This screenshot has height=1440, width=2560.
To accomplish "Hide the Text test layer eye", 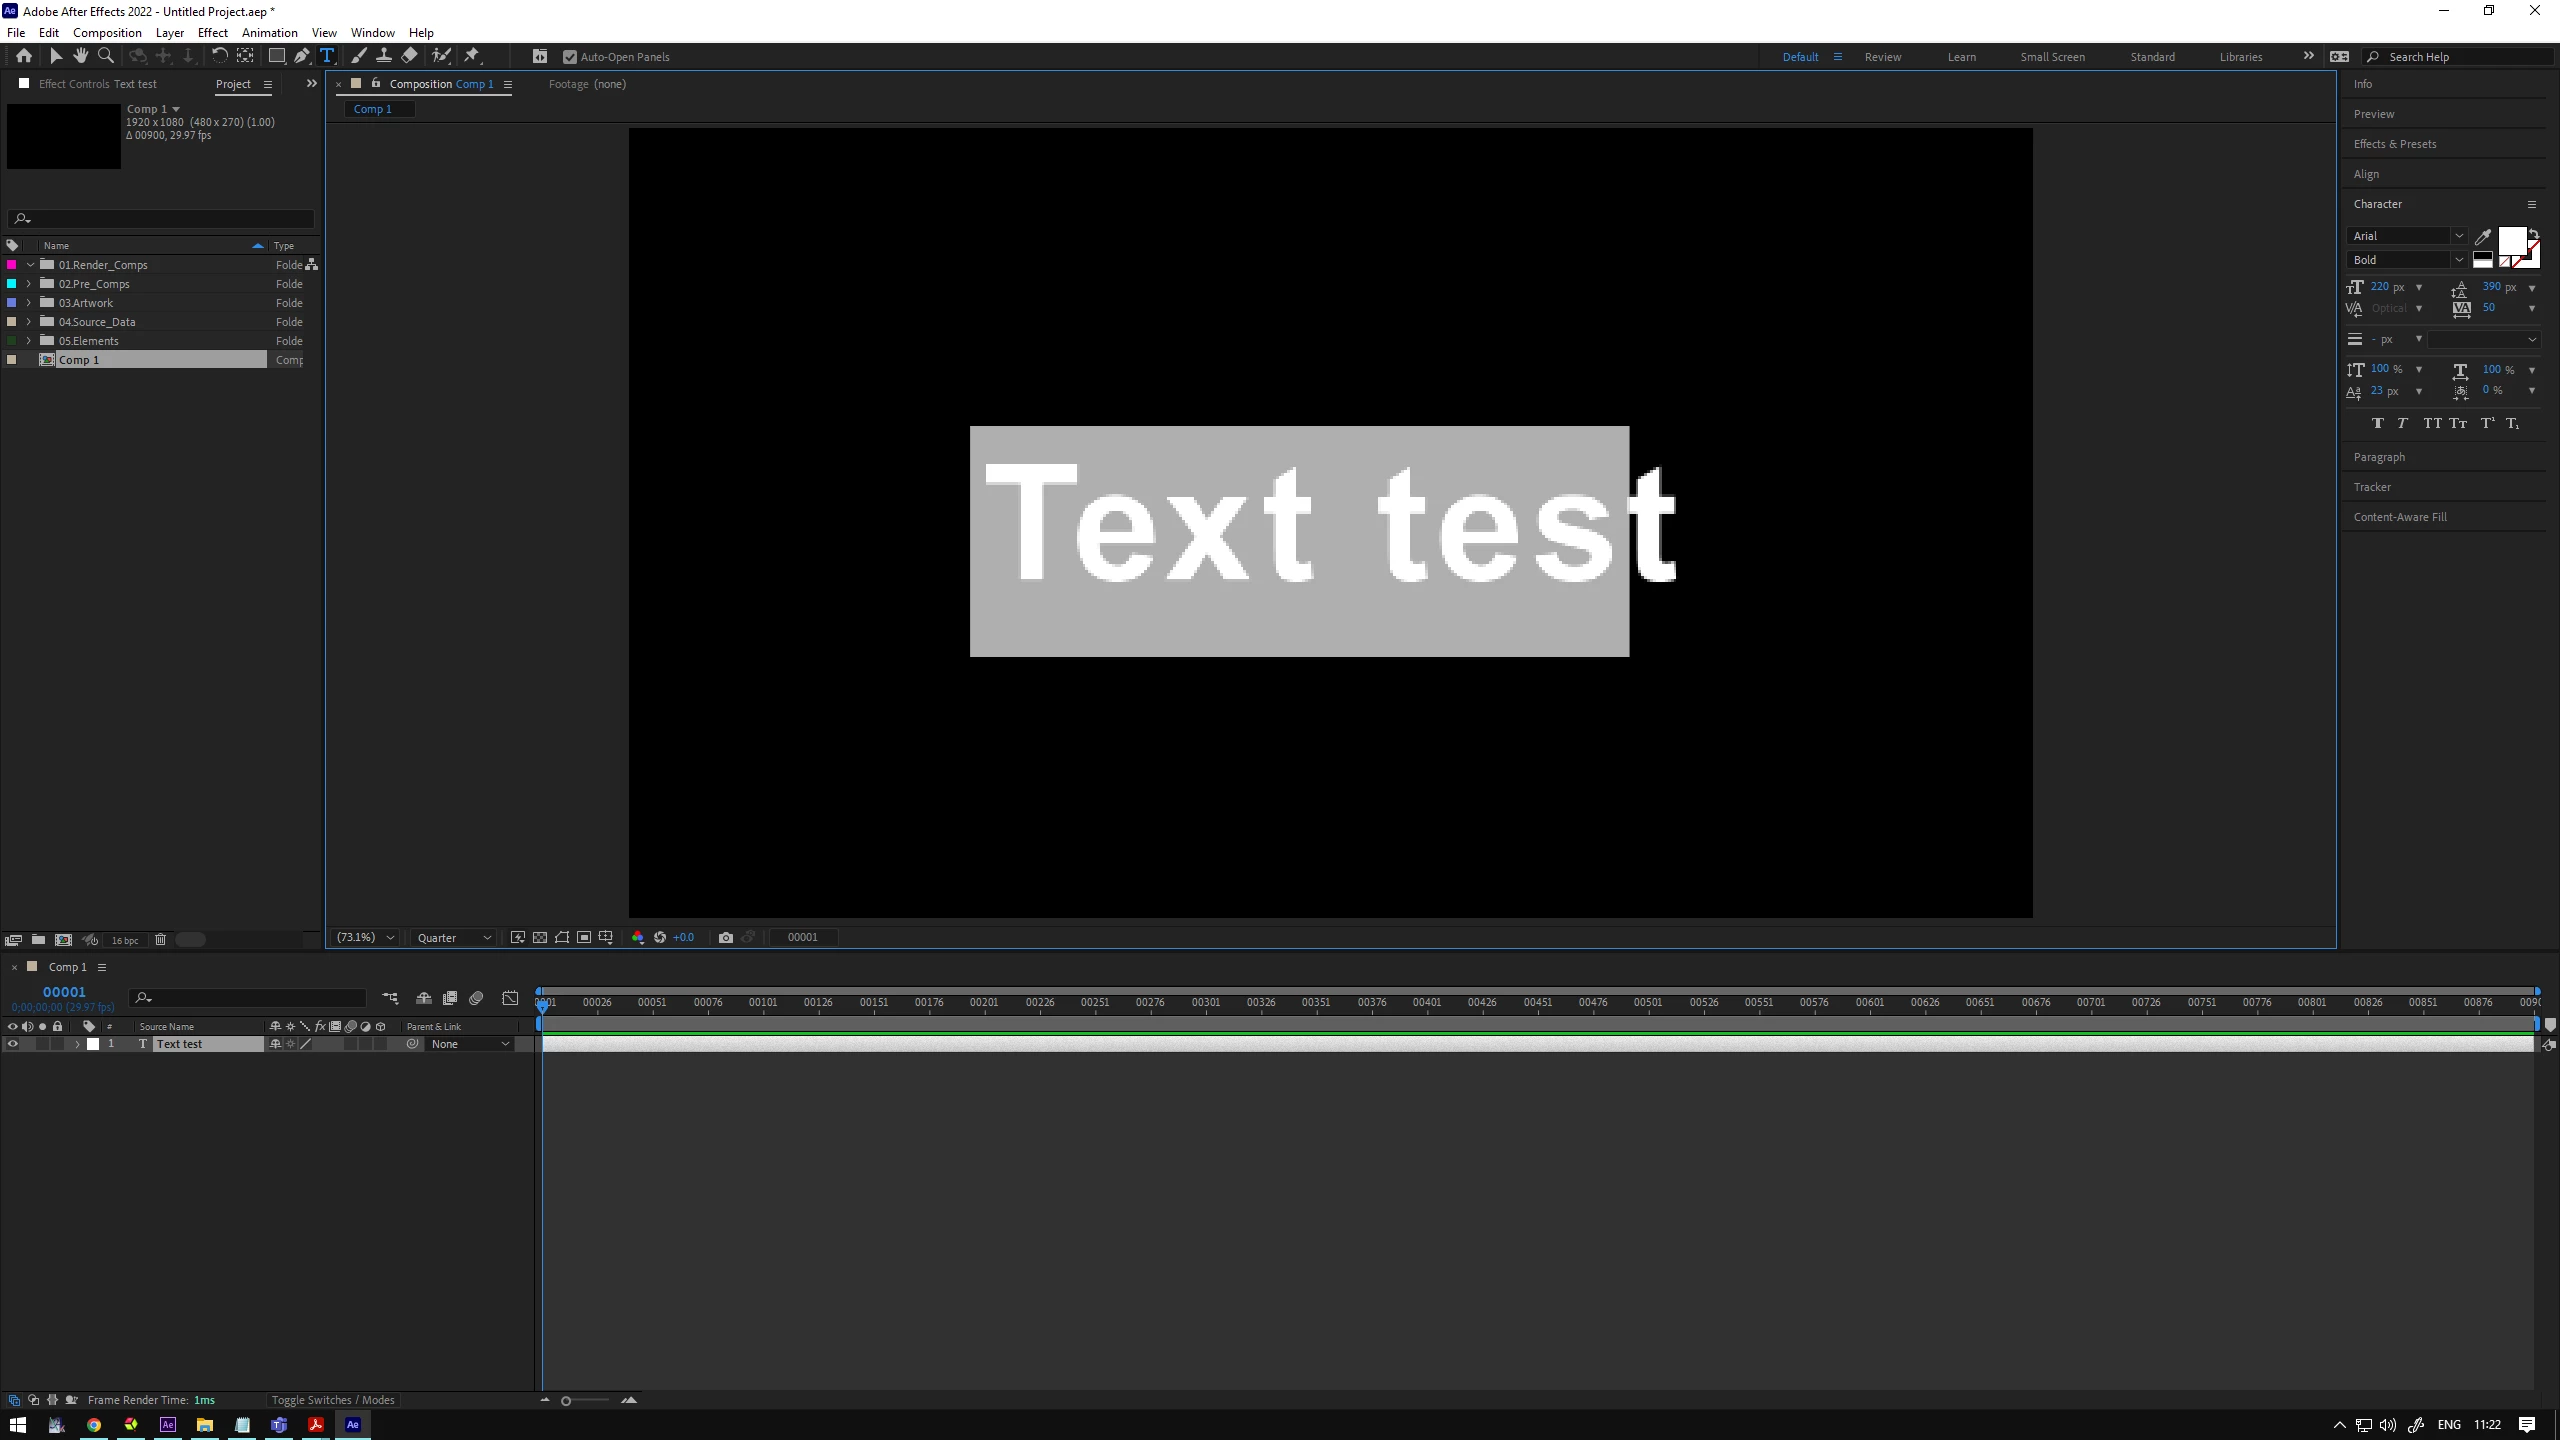I will tap(12, 1044).
